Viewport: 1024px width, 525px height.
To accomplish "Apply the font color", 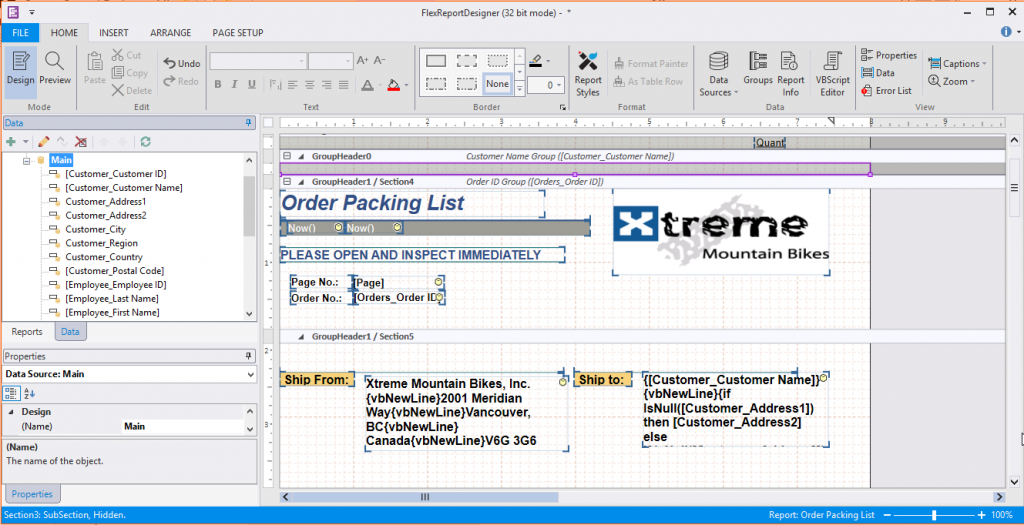I will [366, 85].
